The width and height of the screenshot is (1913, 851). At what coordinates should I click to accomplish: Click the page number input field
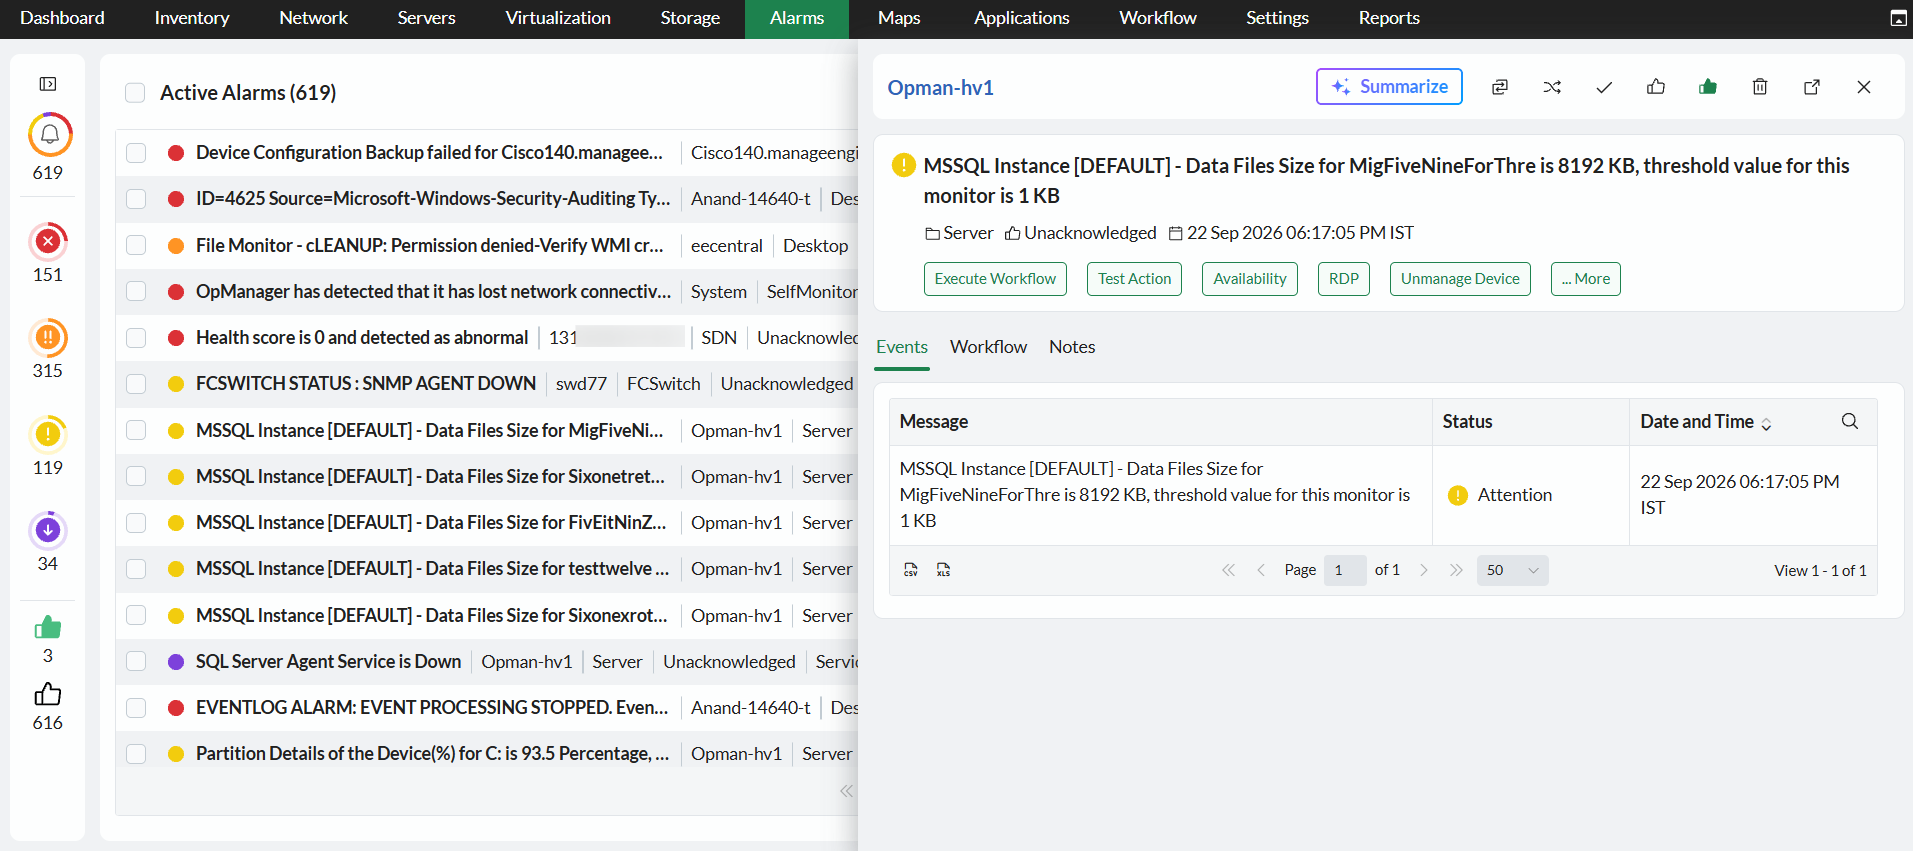pyautogui.click(x=1345, y=570)
